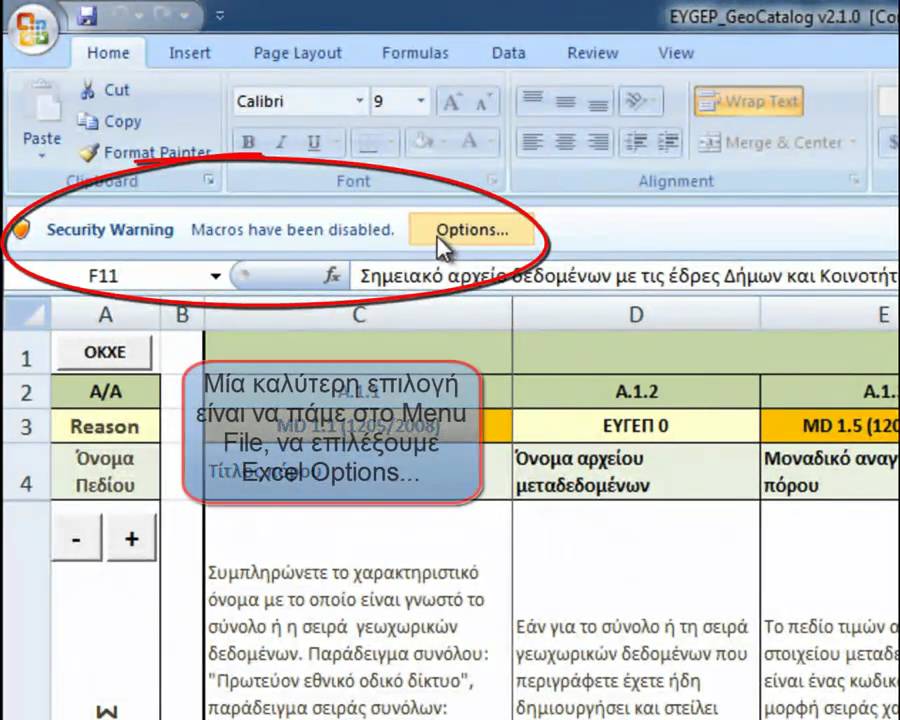
Task: Click into the formula bar text
Action: point(624,276)
